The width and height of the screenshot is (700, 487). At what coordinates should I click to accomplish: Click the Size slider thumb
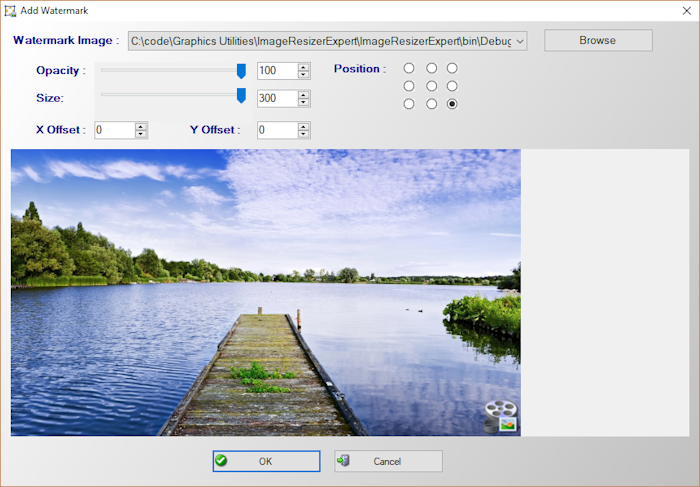coord(241,96)
